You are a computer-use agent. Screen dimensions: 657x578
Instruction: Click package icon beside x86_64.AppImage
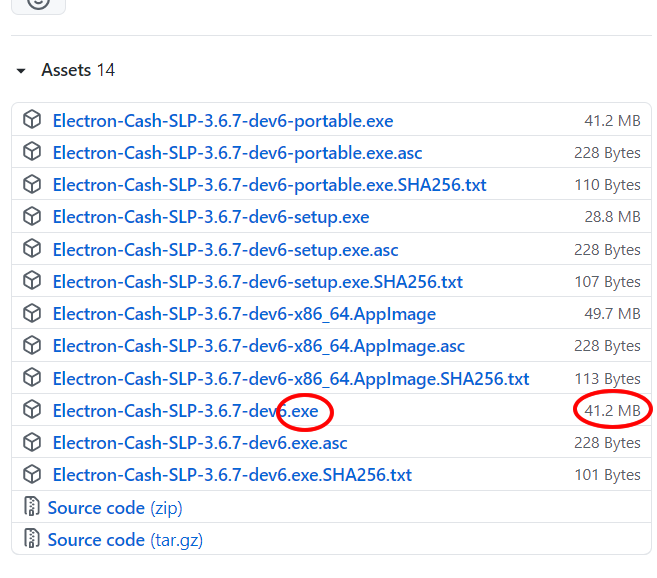[x=32, y=313]
